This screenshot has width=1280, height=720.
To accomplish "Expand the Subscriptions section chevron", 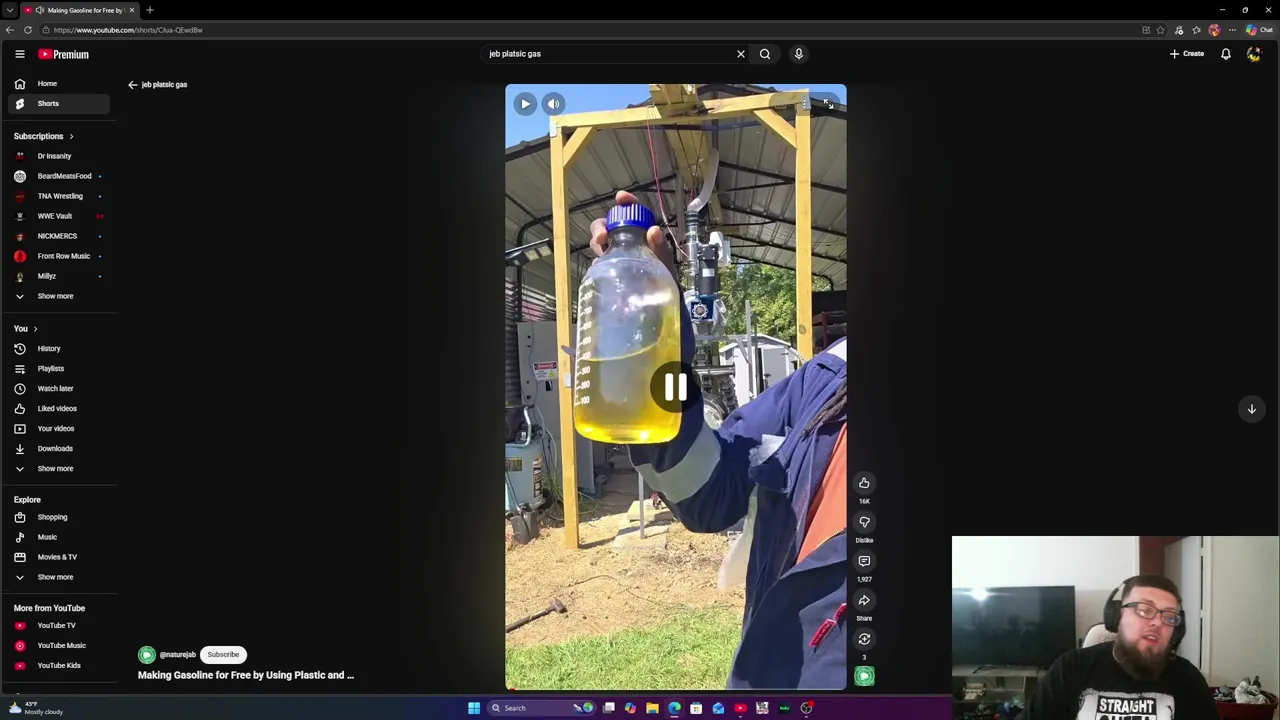I will (71, 136).
